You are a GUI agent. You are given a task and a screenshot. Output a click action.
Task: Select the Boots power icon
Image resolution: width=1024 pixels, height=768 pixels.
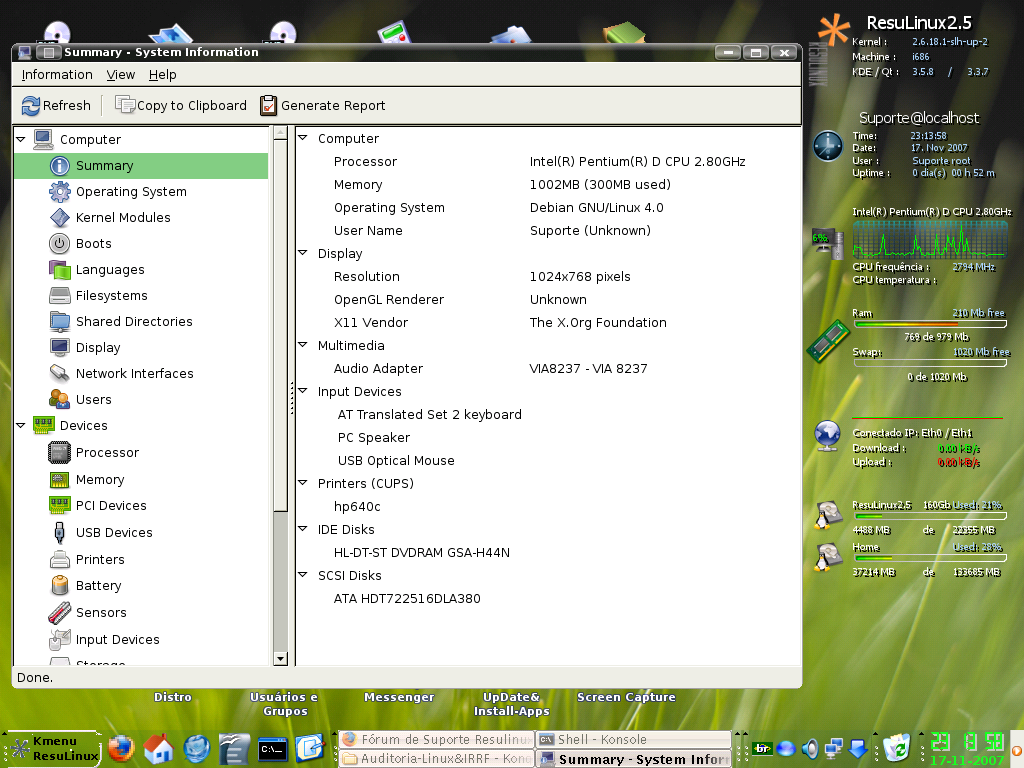[x=59, y=244]
